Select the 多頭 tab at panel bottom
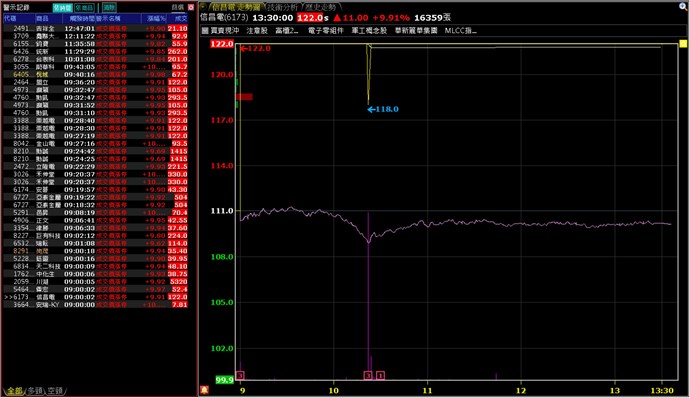Screen dimensions: 690x398 coord(35,391)
